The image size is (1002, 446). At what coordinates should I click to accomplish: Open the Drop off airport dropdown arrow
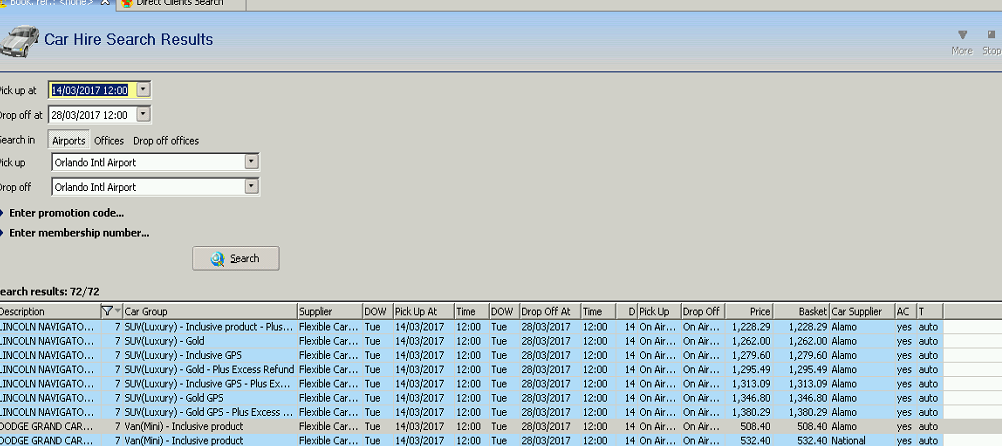[x=252, y=187]
